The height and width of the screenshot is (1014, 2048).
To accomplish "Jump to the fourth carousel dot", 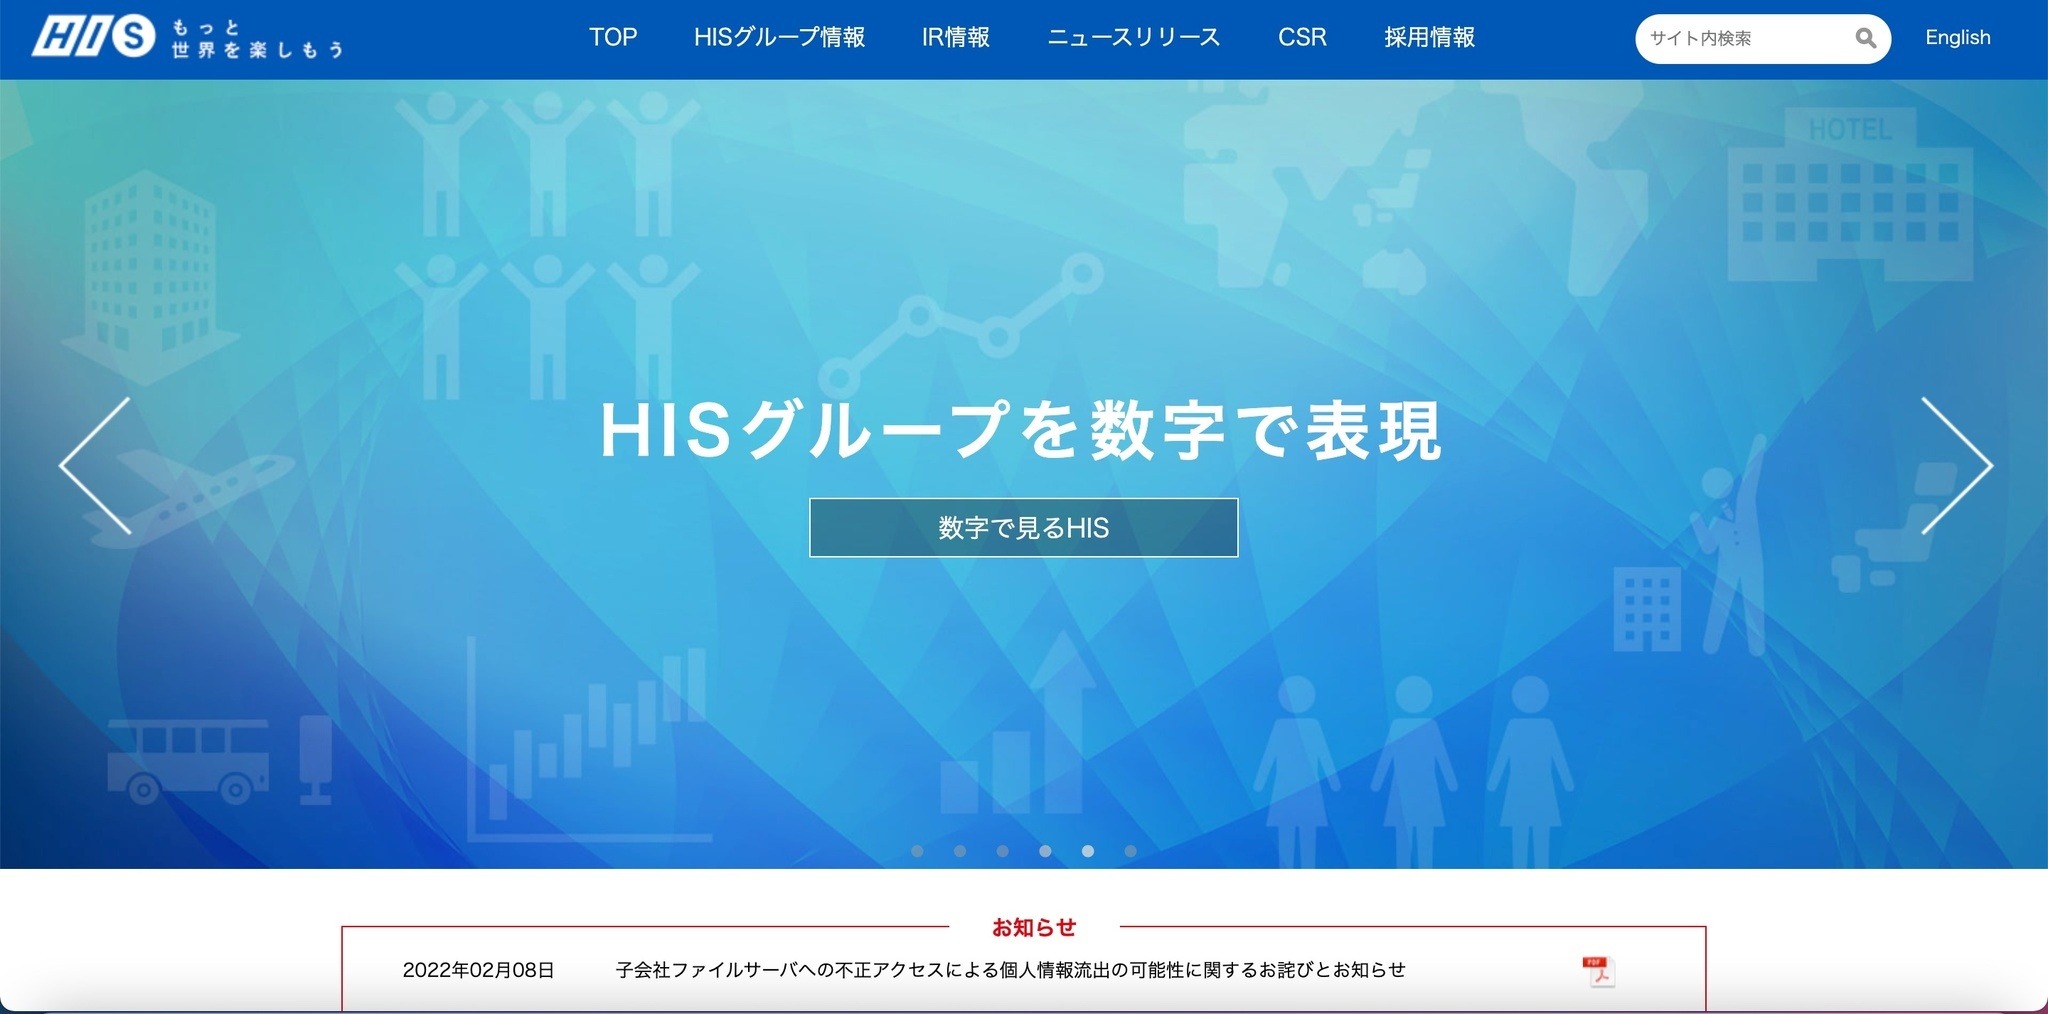I will (1045, 851).
